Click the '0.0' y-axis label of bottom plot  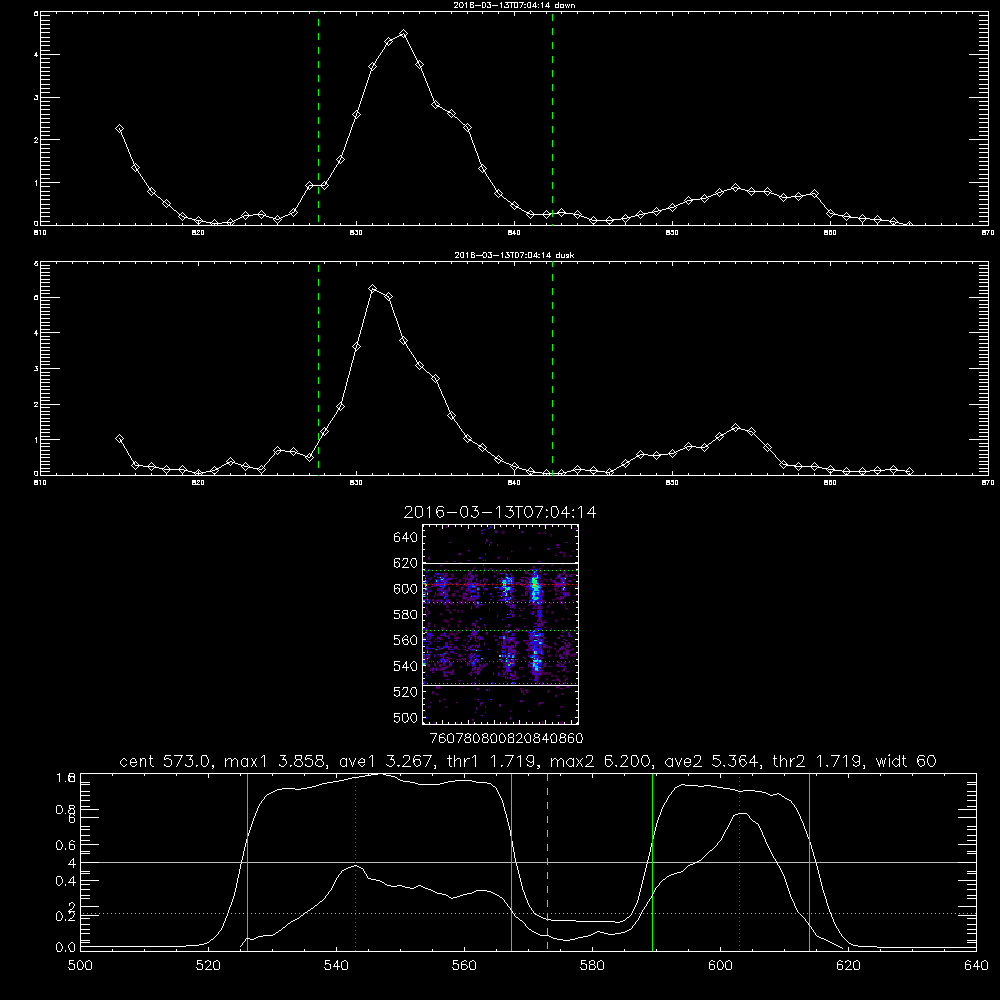(x=66, y=948)
